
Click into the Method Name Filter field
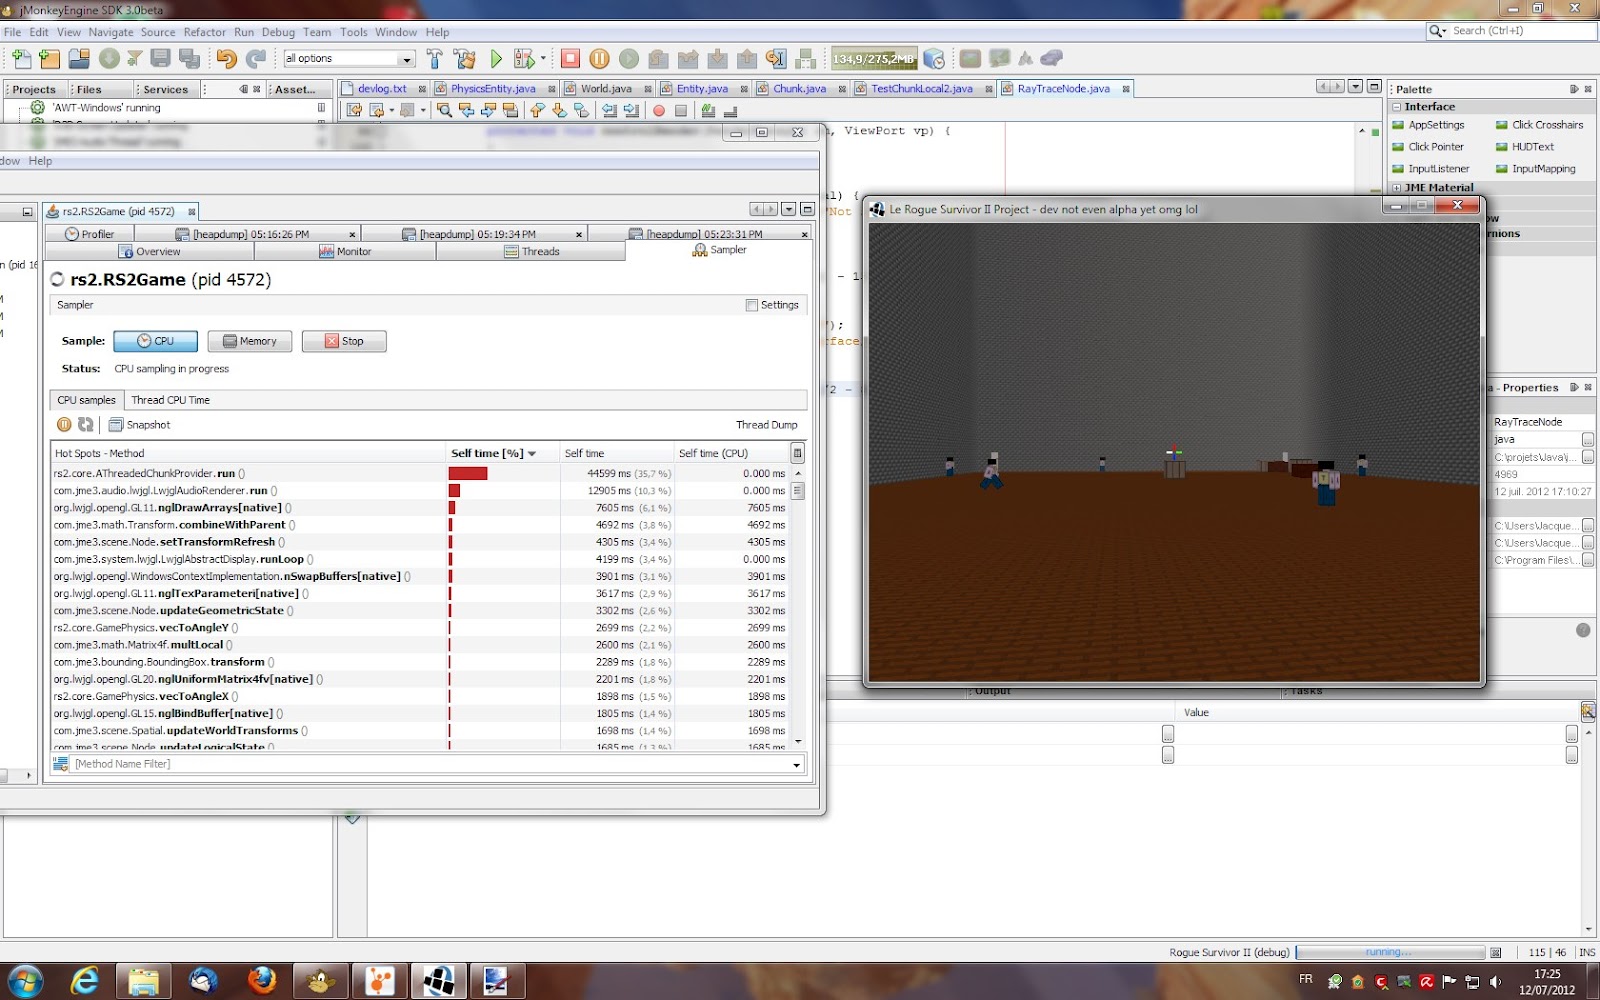(x=430, y=764)
